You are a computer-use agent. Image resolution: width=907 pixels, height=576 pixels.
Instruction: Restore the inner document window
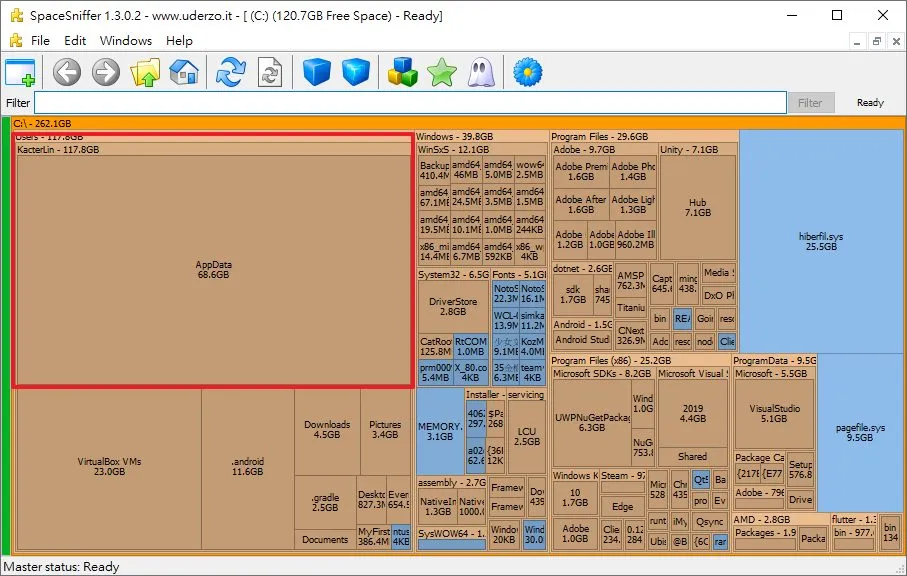[x=877, y=41]
